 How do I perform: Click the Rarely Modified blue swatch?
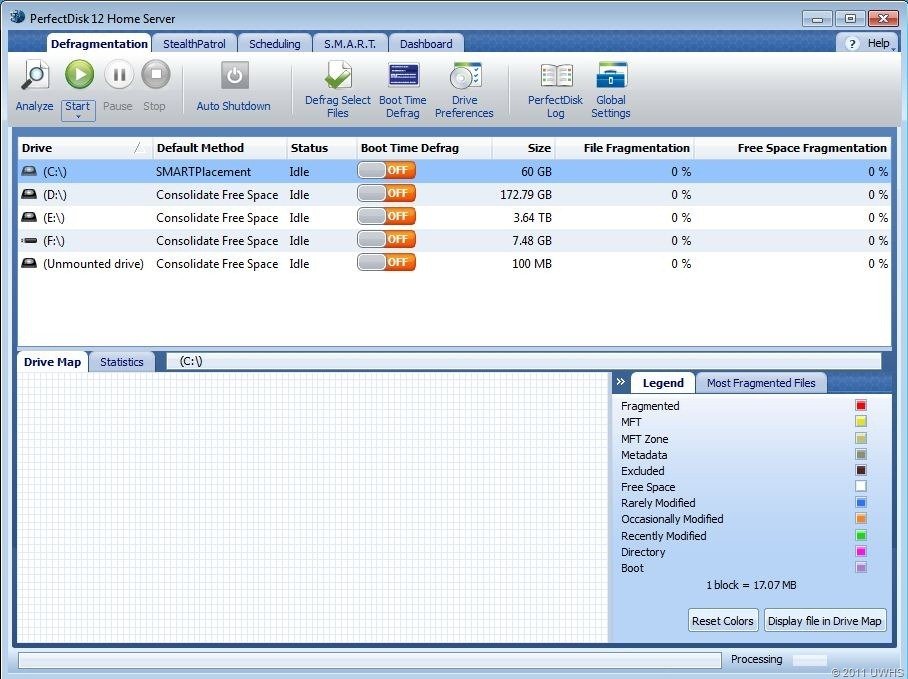point(861,502)
